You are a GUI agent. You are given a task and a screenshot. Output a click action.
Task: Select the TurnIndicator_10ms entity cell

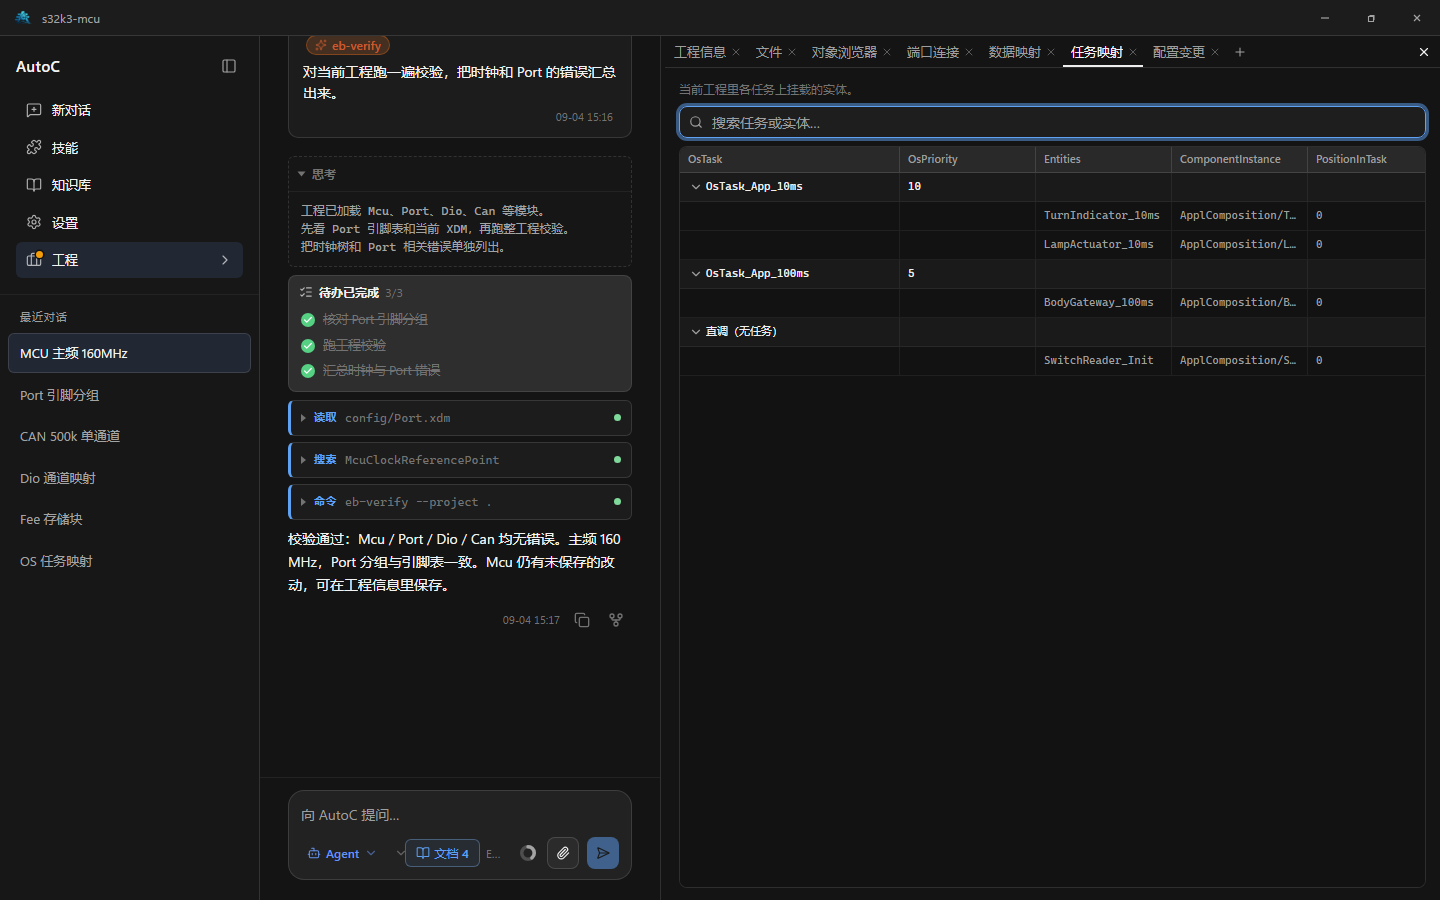pyautogui.click(x=1102, y=216)
